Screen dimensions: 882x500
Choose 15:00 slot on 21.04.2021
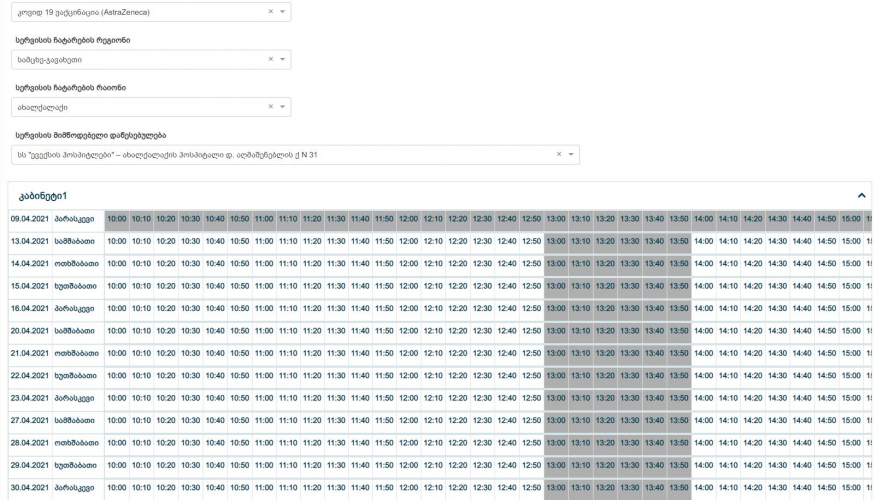tap(850, 354)
